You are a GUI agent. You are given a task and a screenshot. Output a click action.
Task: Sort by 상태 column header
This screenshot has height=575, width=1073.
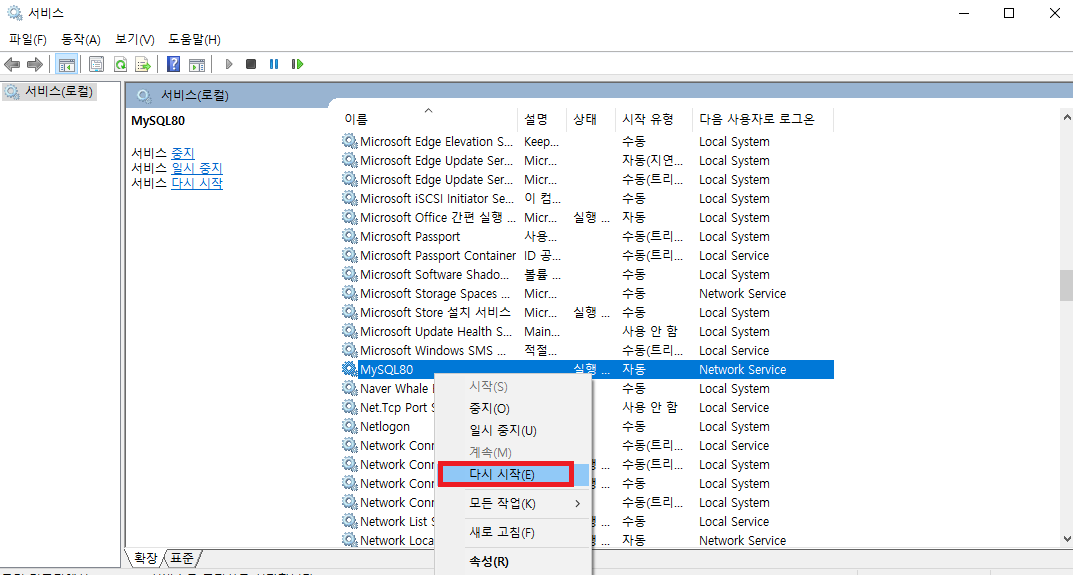click(x=591, y=119)
